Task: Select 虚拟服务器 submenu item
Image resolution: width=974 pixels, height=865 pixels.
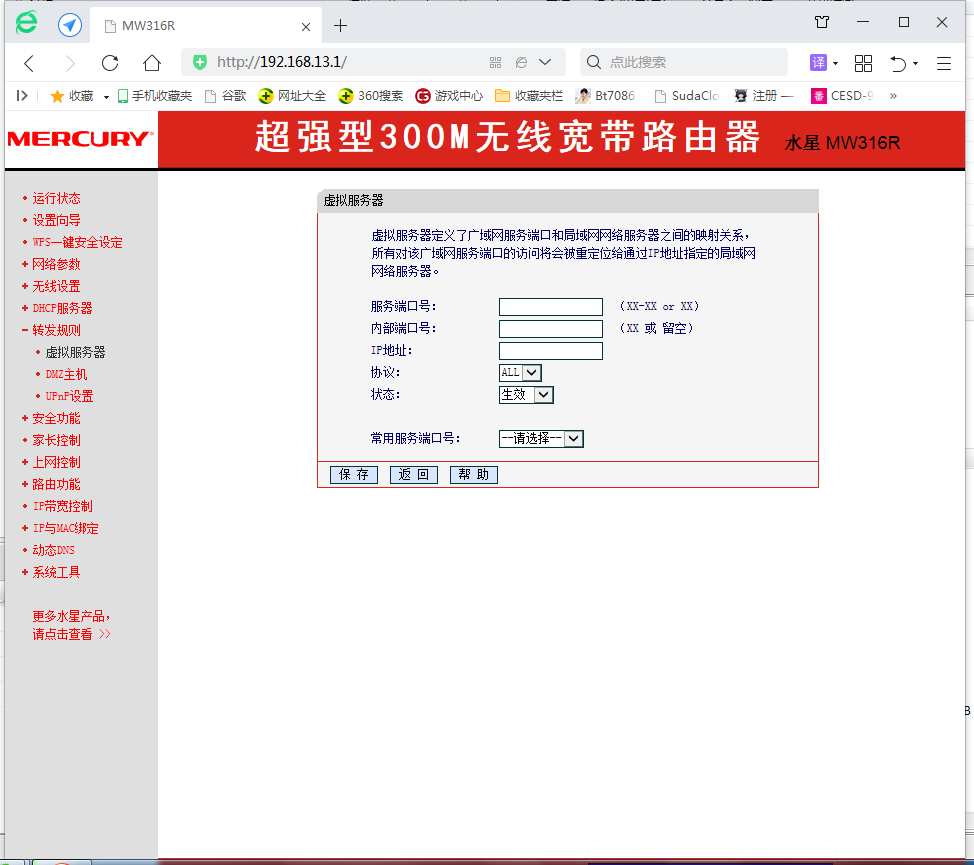Action: (x=75, y=353)
